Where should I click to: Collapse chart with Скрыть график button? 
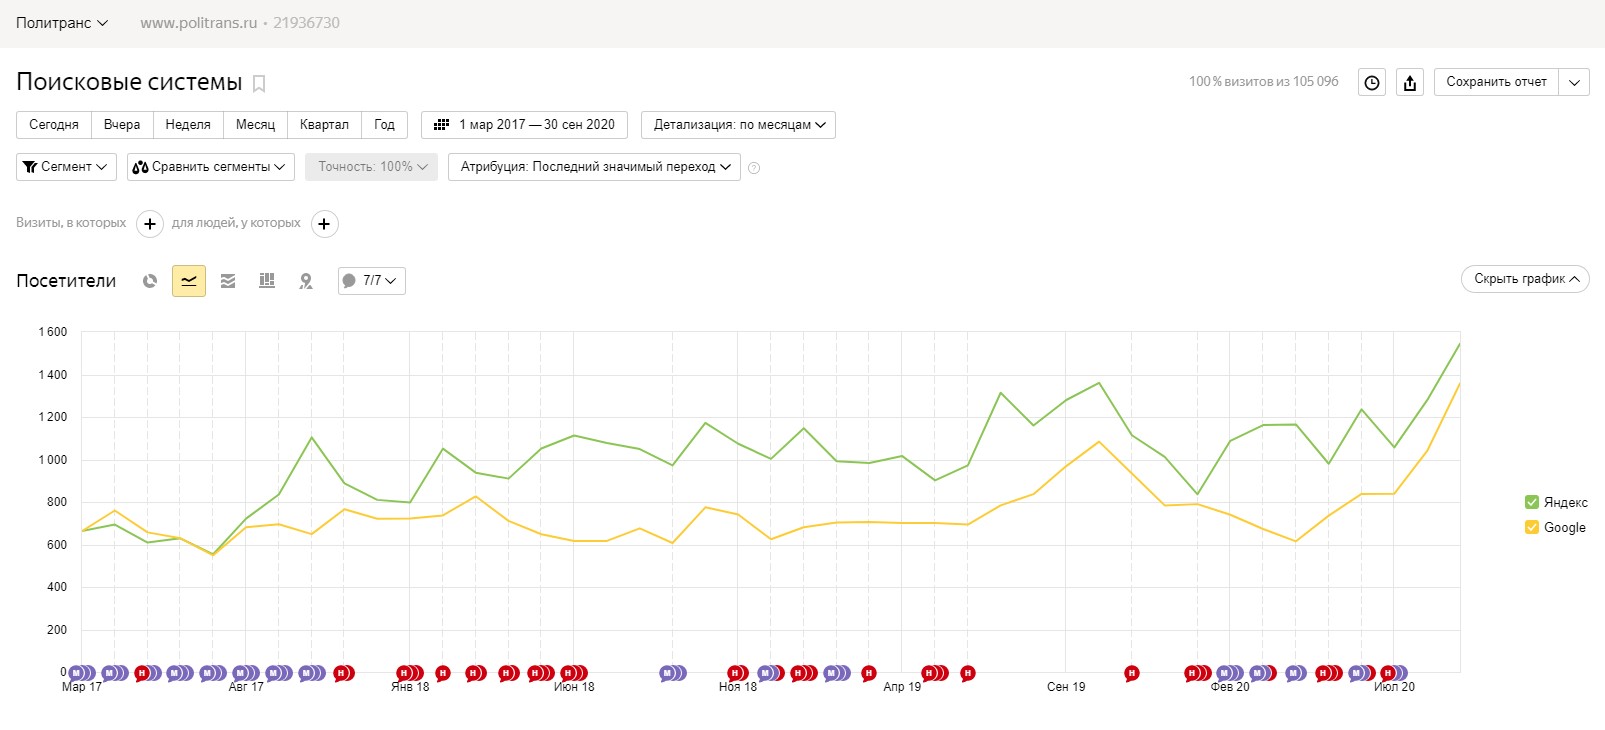tap(1525, 279)
